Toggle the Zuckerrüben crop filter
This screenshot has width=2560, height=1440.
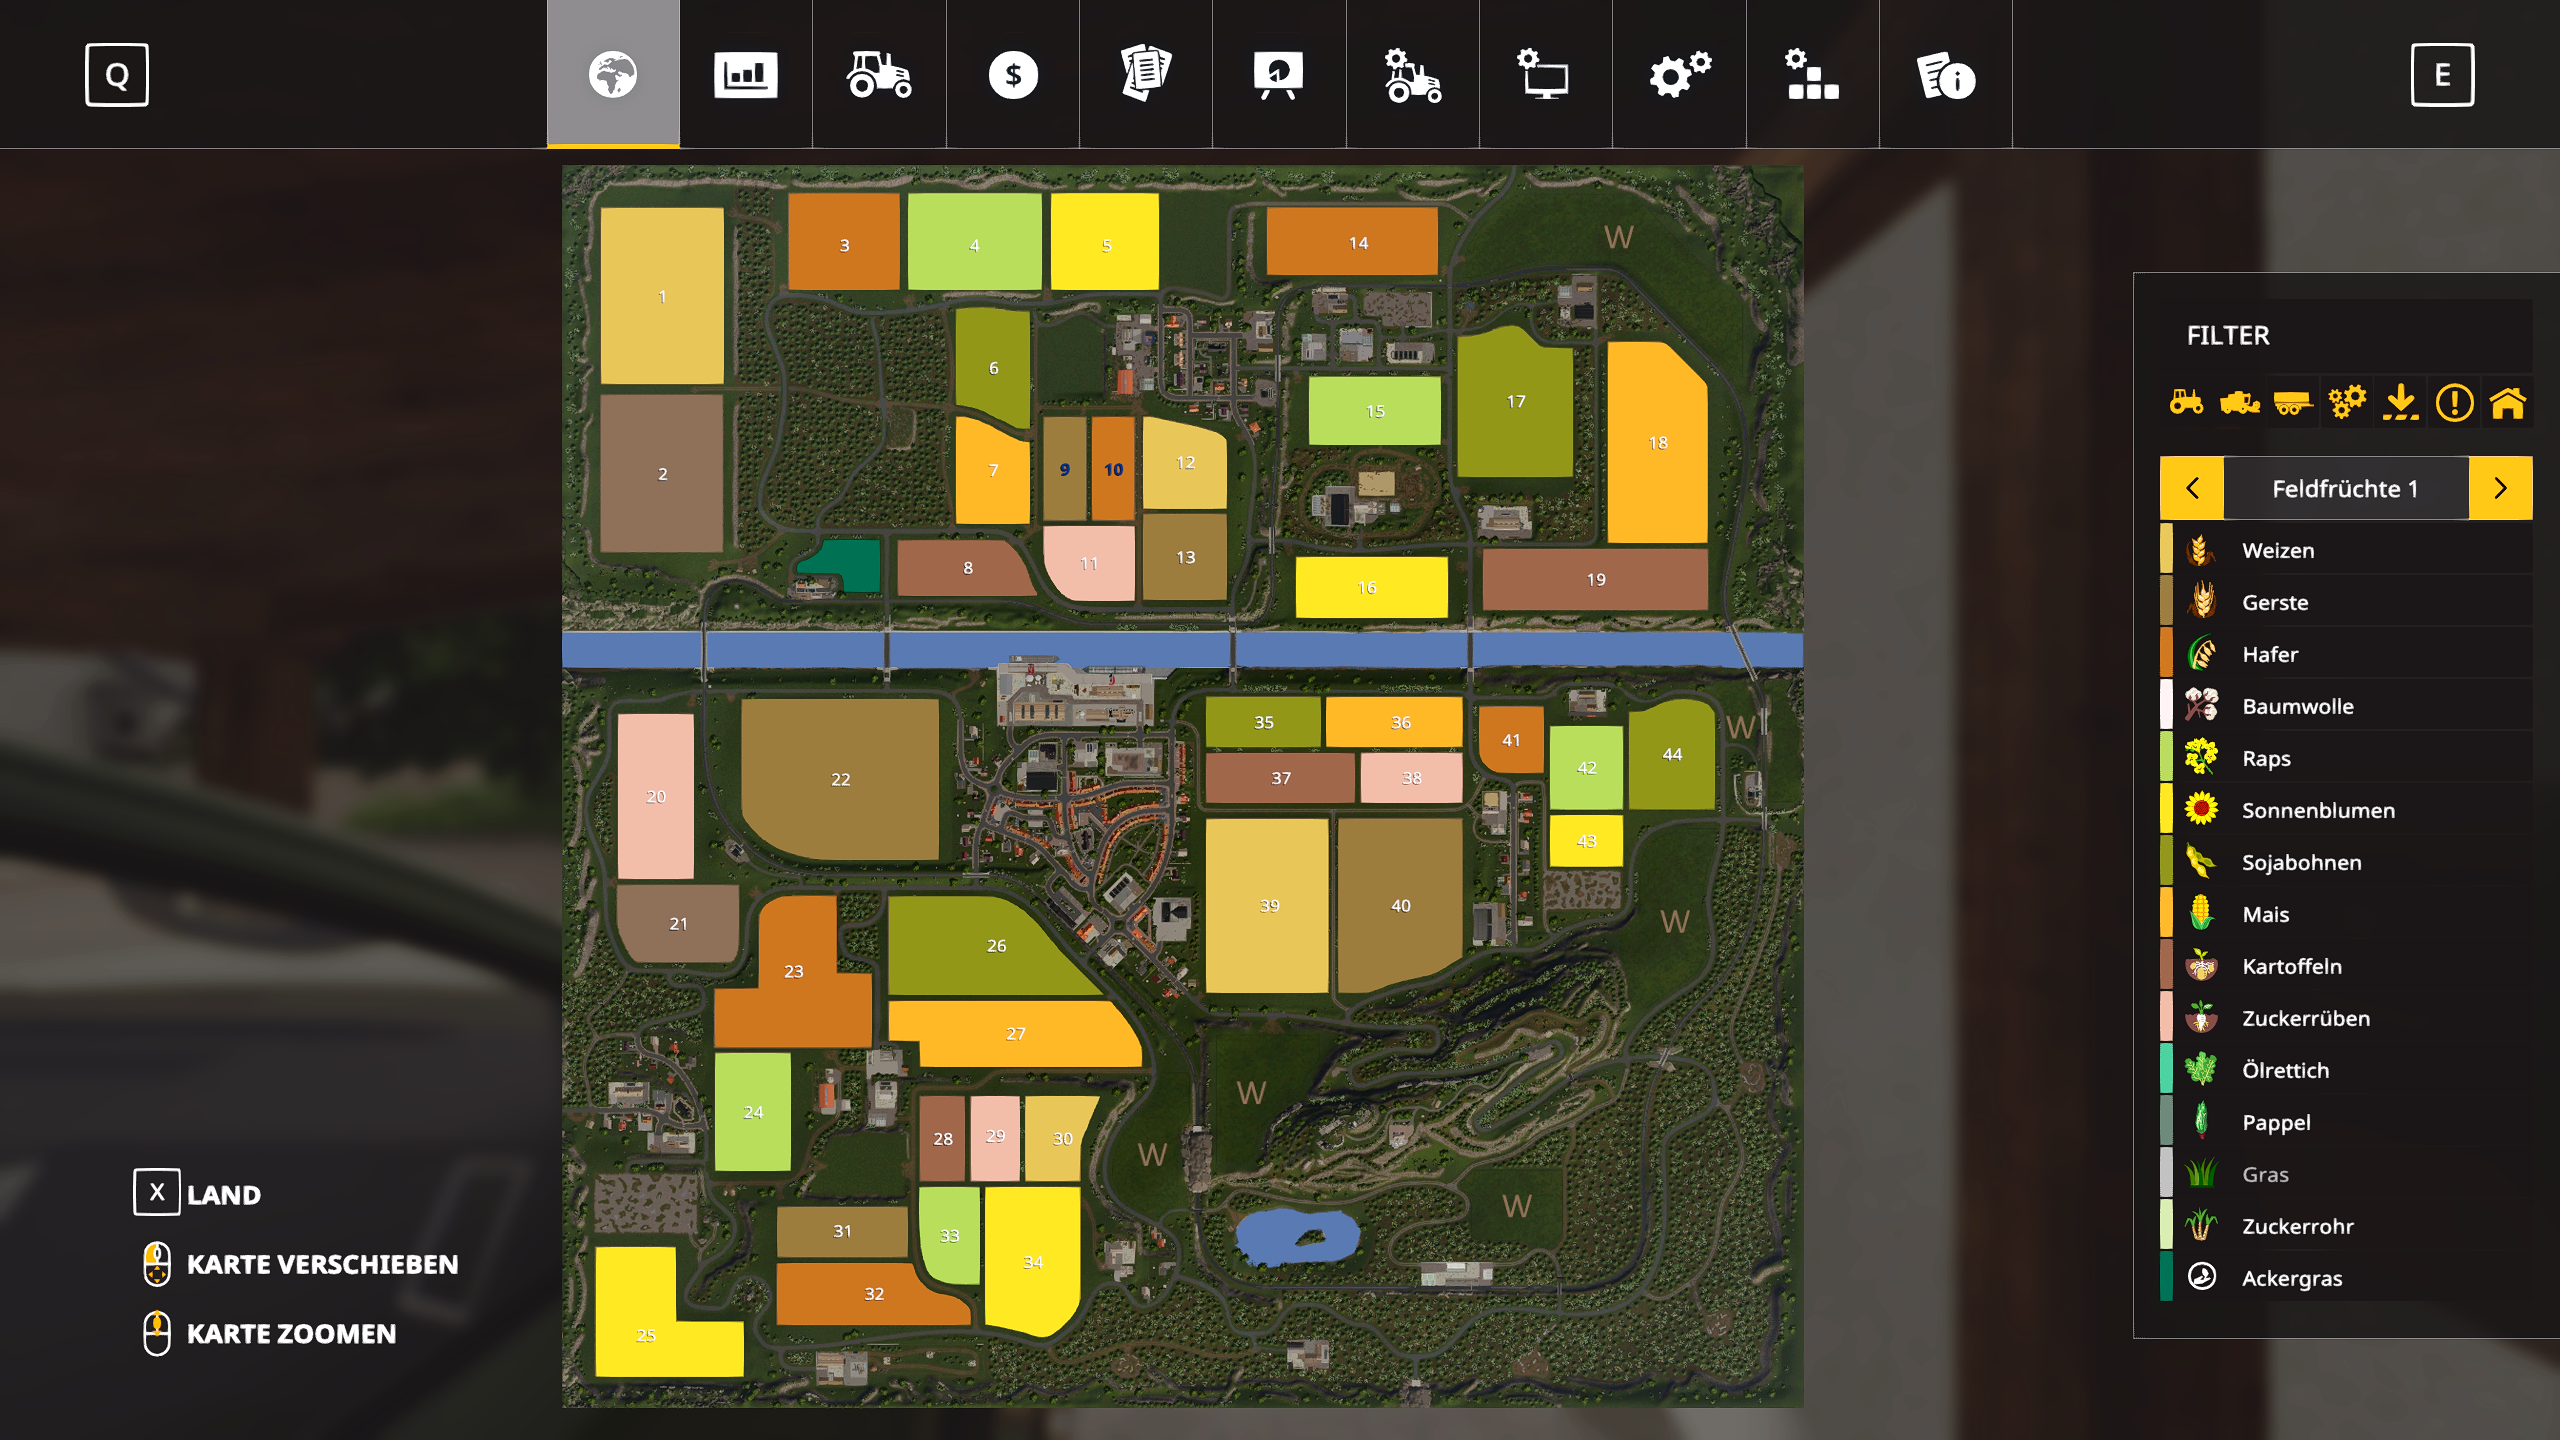(x=2346, y=1018)
